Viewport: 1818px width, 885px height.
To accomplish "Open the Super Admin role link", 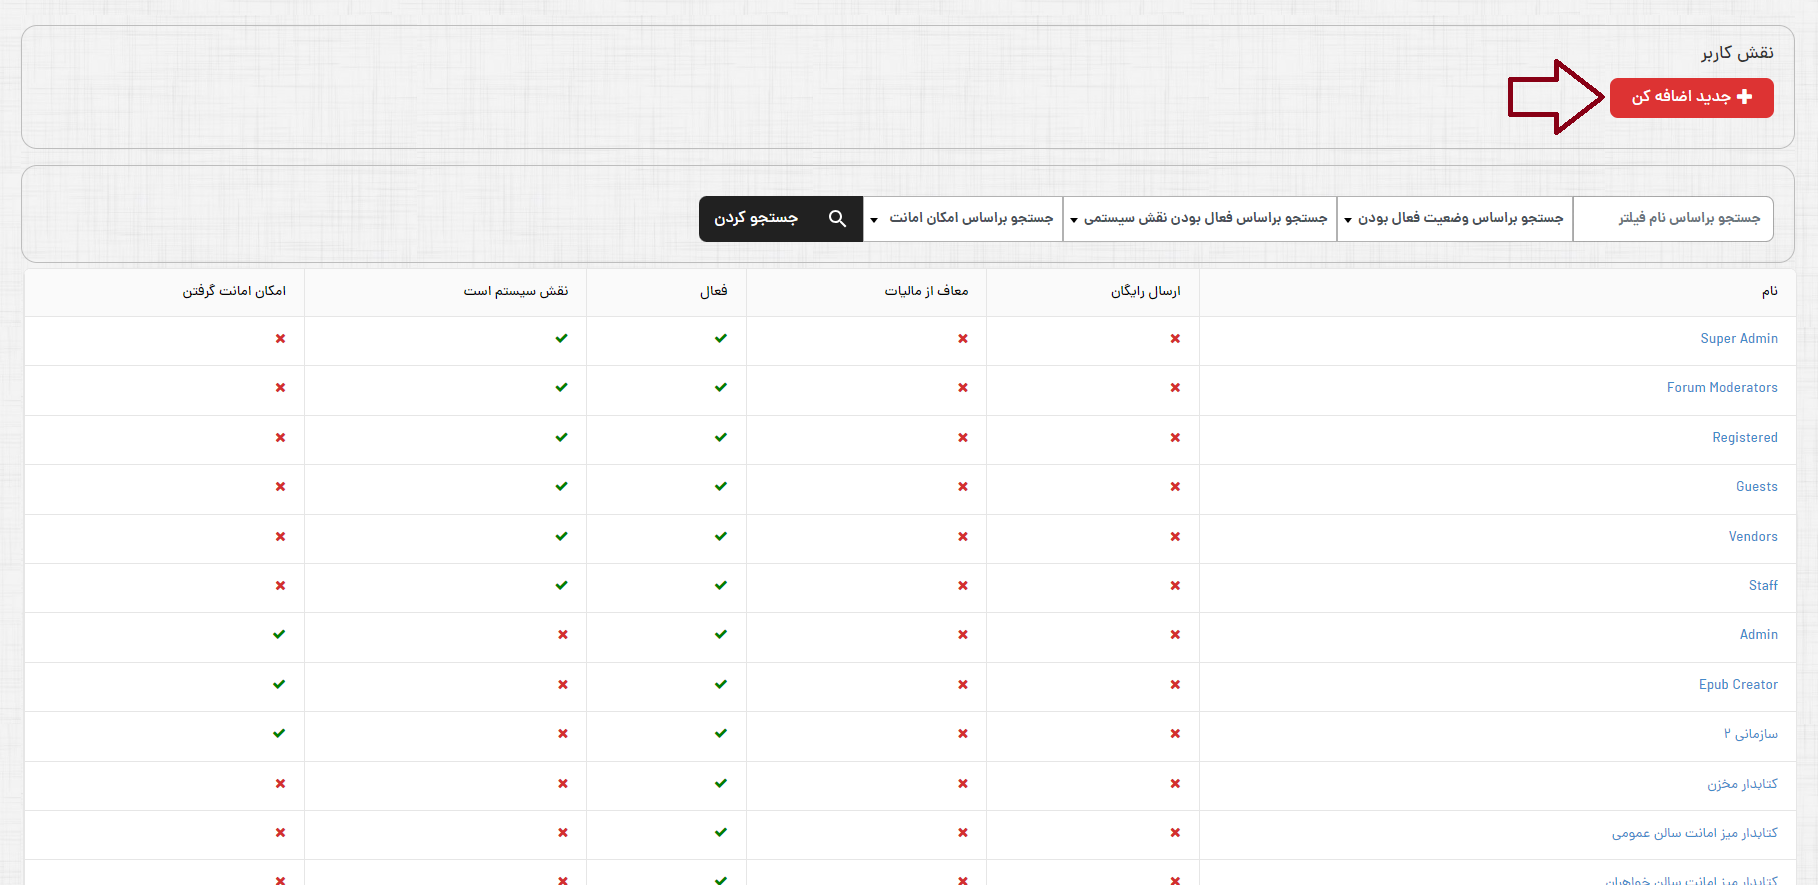I will click(x=1738, y=339).
